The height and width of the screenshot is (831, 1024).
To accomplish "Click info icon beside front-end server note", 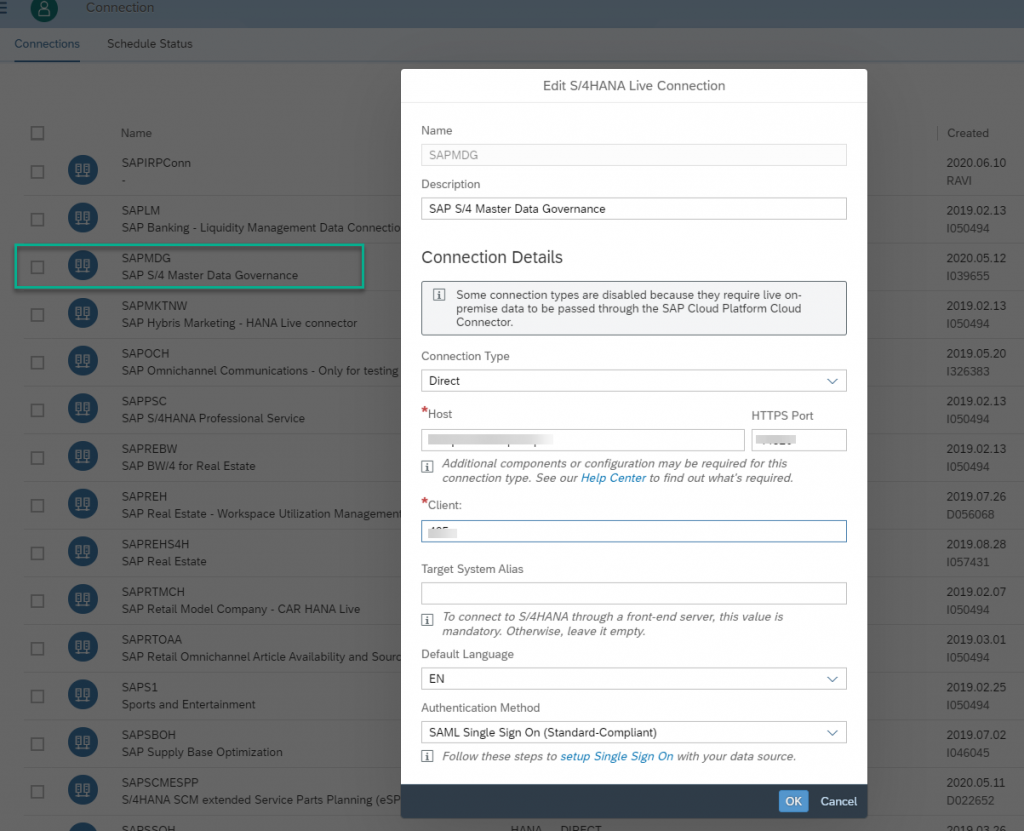I will point(427,620).
